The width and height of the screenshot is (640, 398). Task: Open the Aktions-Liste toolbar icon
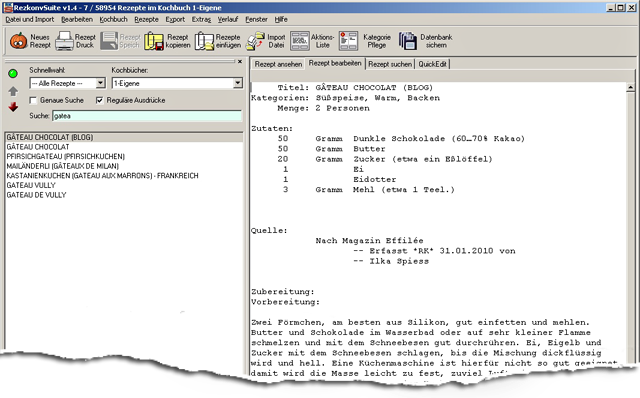point(300,41)
